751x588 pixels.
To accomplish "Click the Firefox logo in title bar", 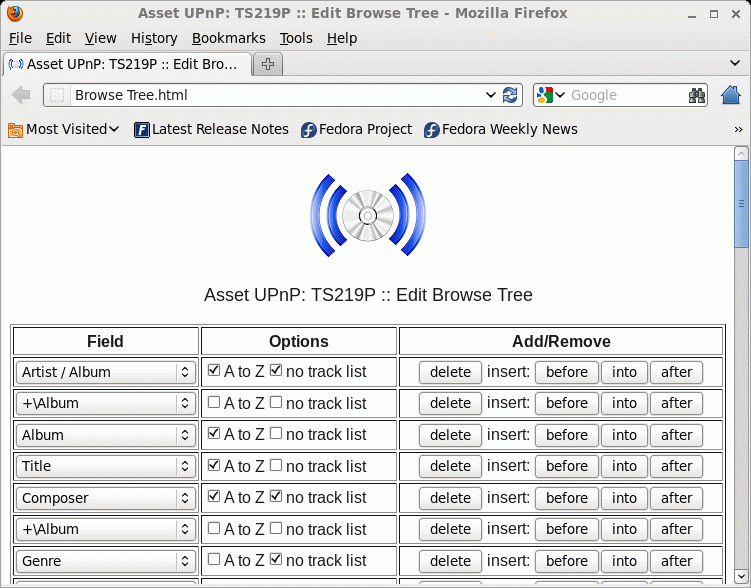I will click(14, 13).
